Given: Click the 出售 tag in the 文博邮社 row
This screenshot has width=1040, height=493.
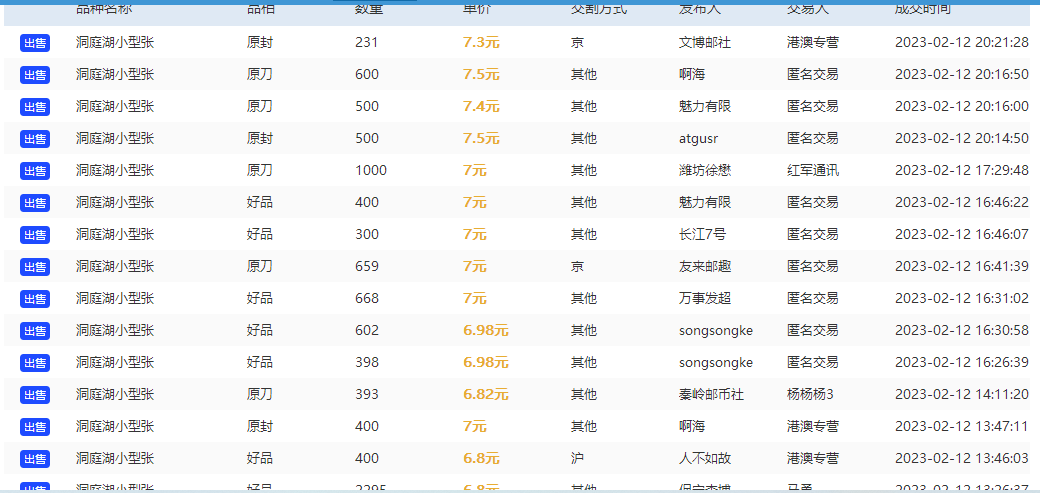Looking at the screenshot, I should coord(35,43).
